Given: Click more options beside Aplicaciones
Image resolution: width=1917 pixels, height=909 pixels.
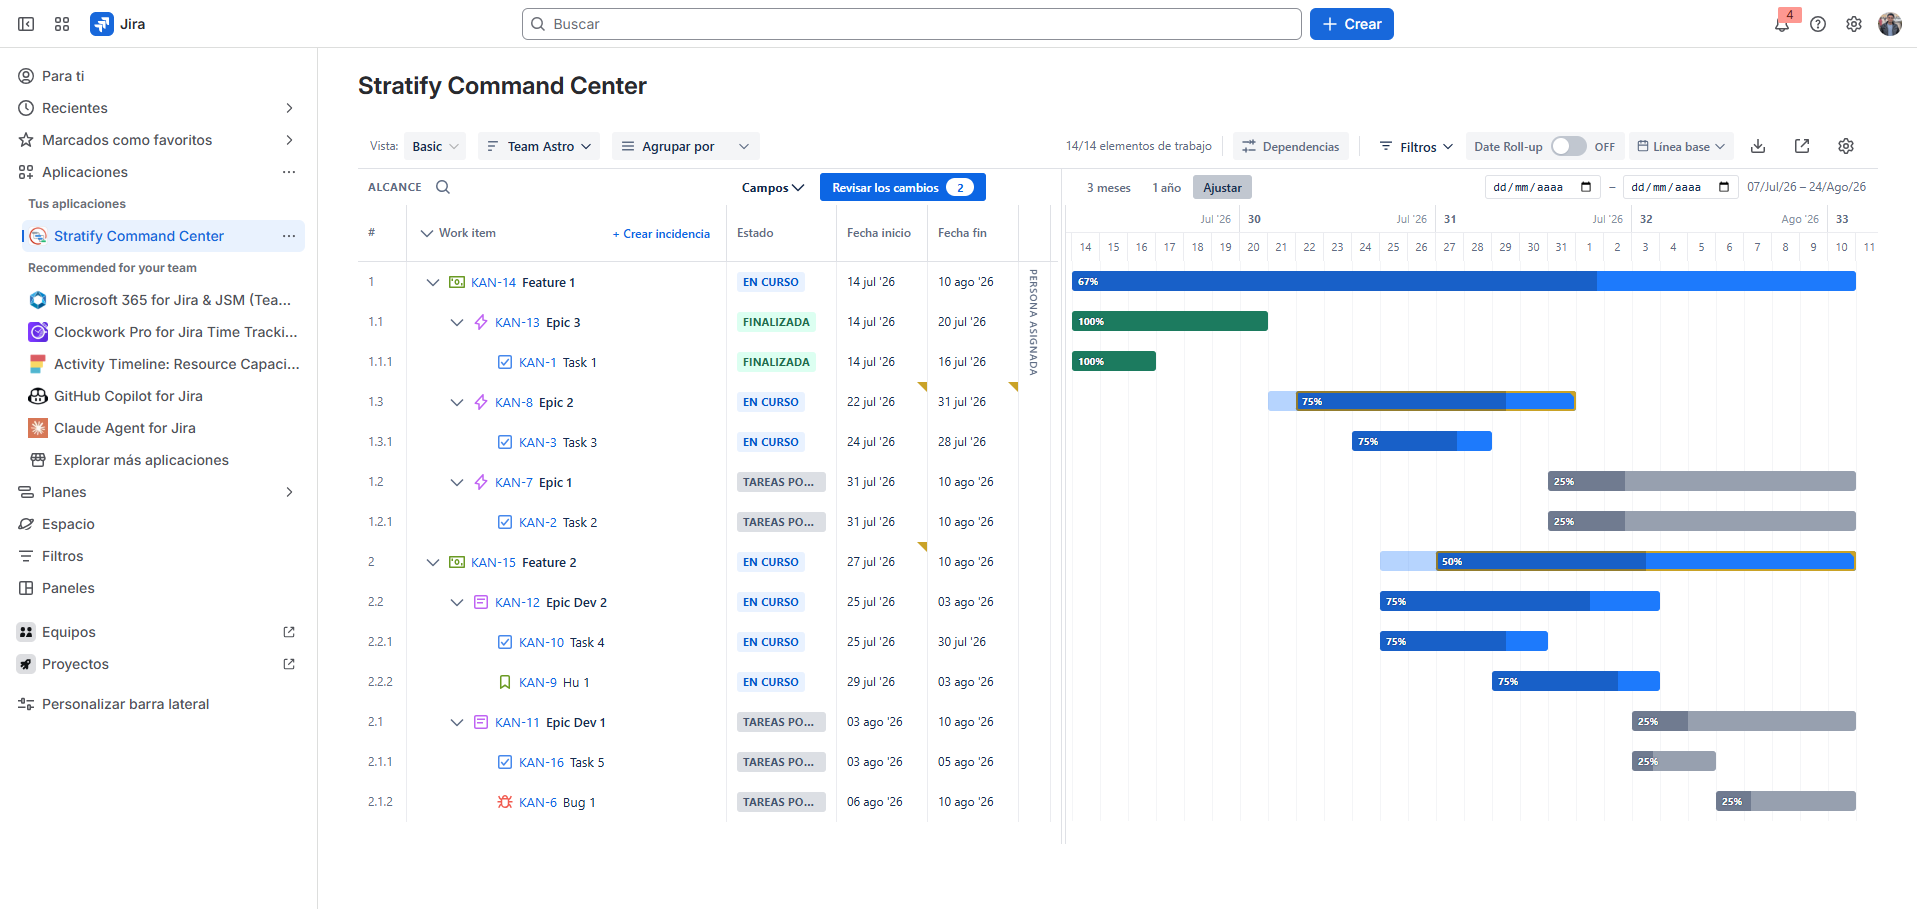Looking at the screenshot, I should coord(289,172).
